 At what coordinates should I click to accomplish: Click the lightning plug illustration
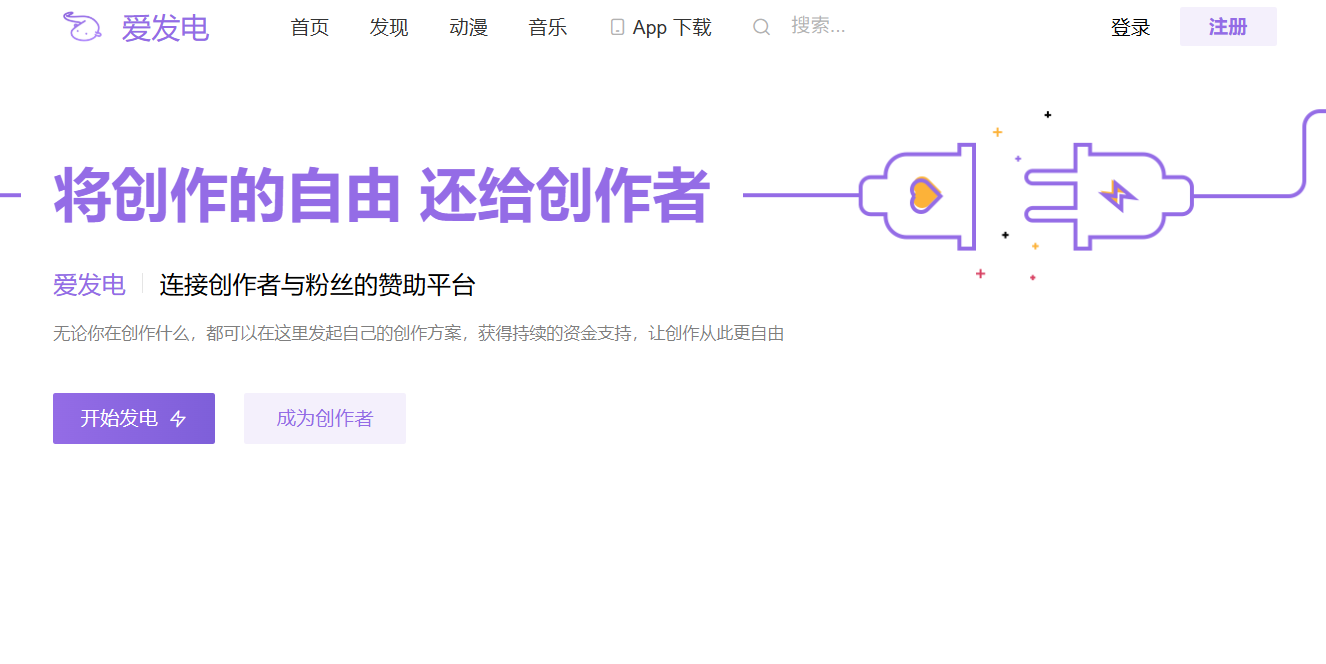pyautogui.click(x=1108, y=196)
